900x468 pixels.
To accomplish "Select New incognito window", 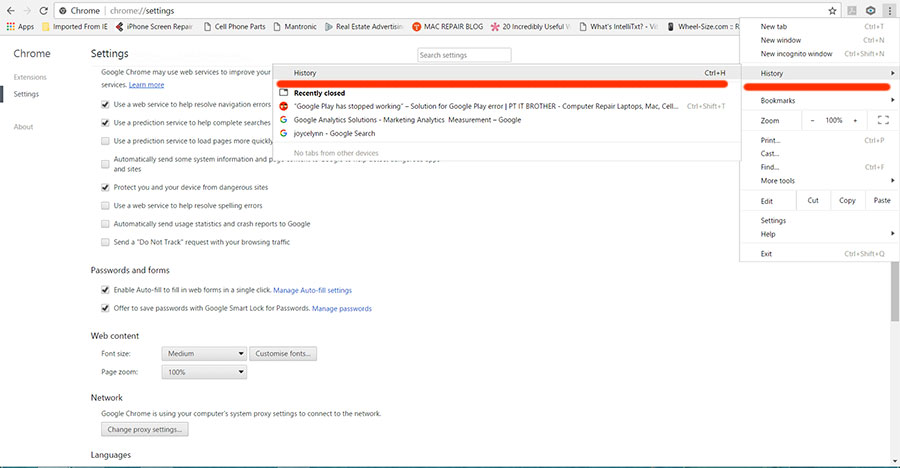I will (x=820, y=53).
